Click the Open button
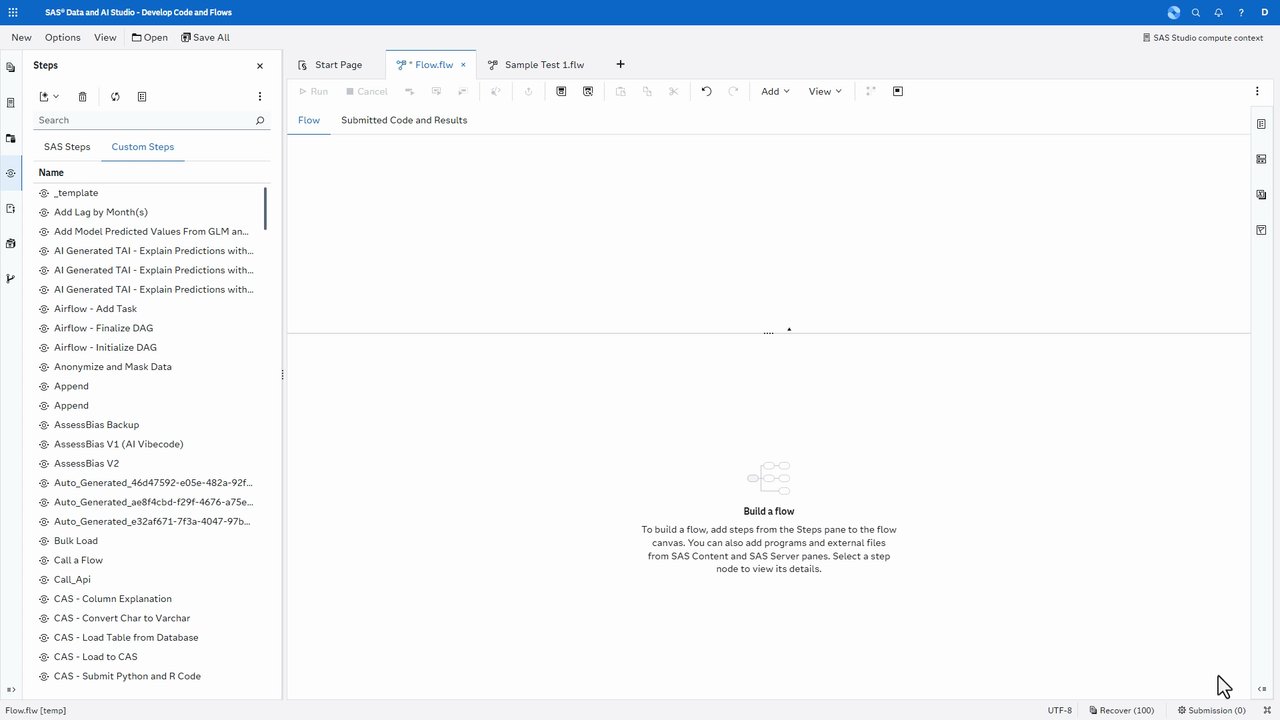 click(150, 38)
